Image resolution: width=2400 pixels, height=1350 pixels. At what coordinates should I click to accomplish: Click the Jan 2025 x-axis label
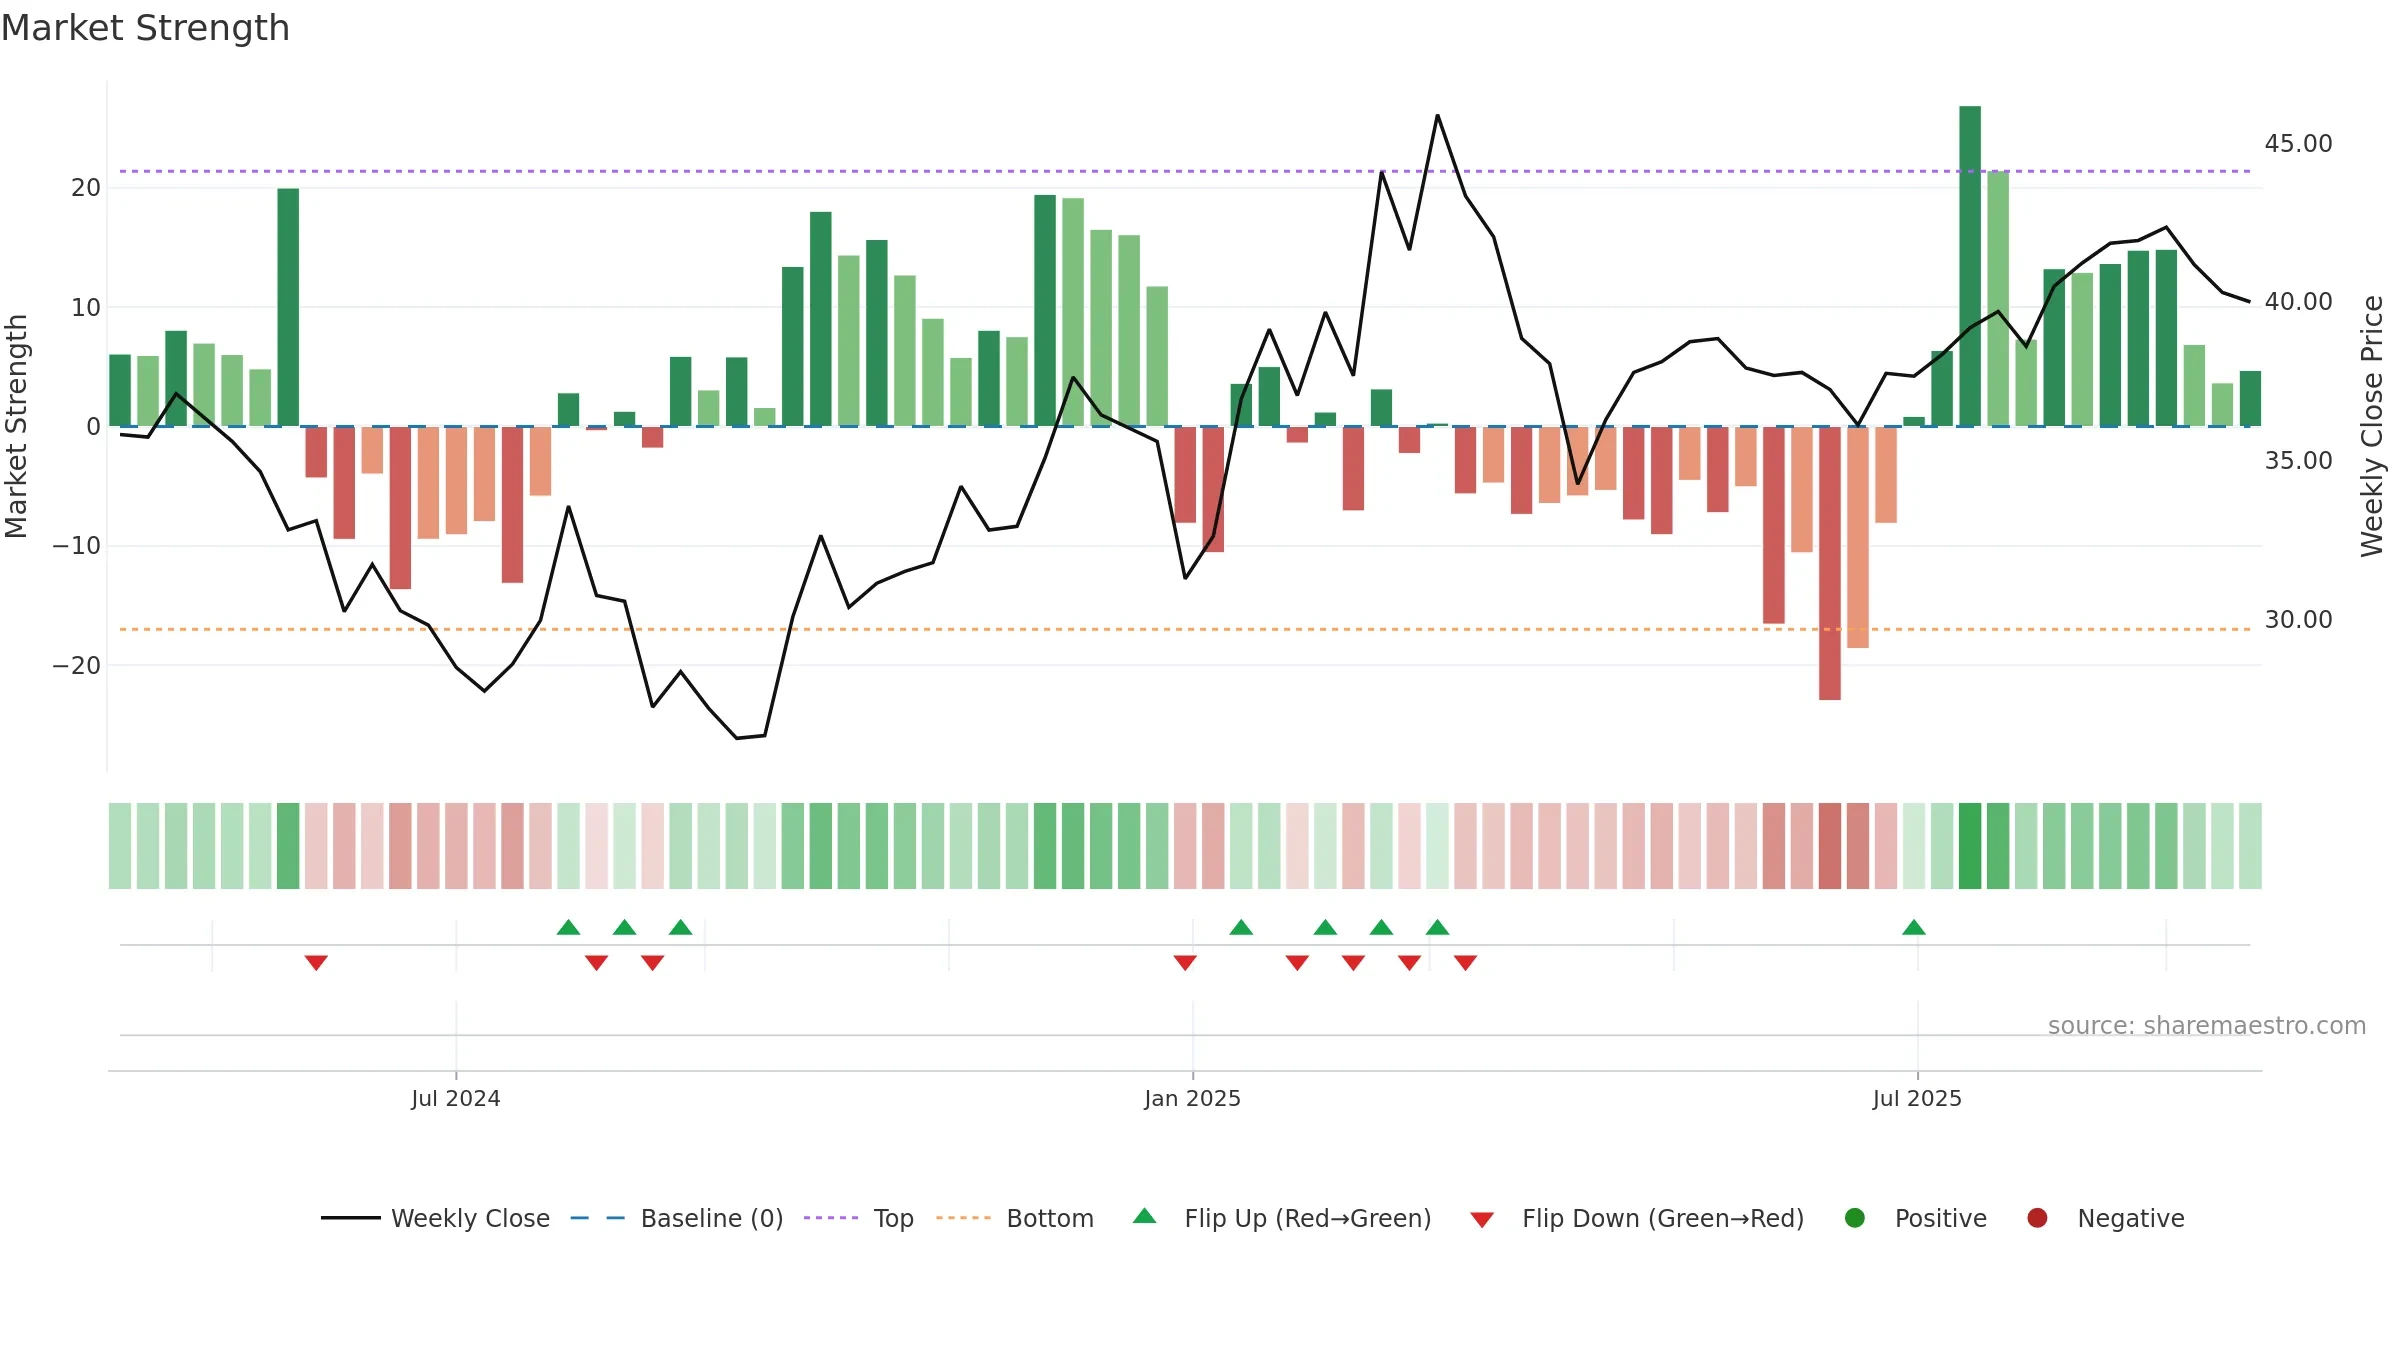click(x=1193, y=1098)
